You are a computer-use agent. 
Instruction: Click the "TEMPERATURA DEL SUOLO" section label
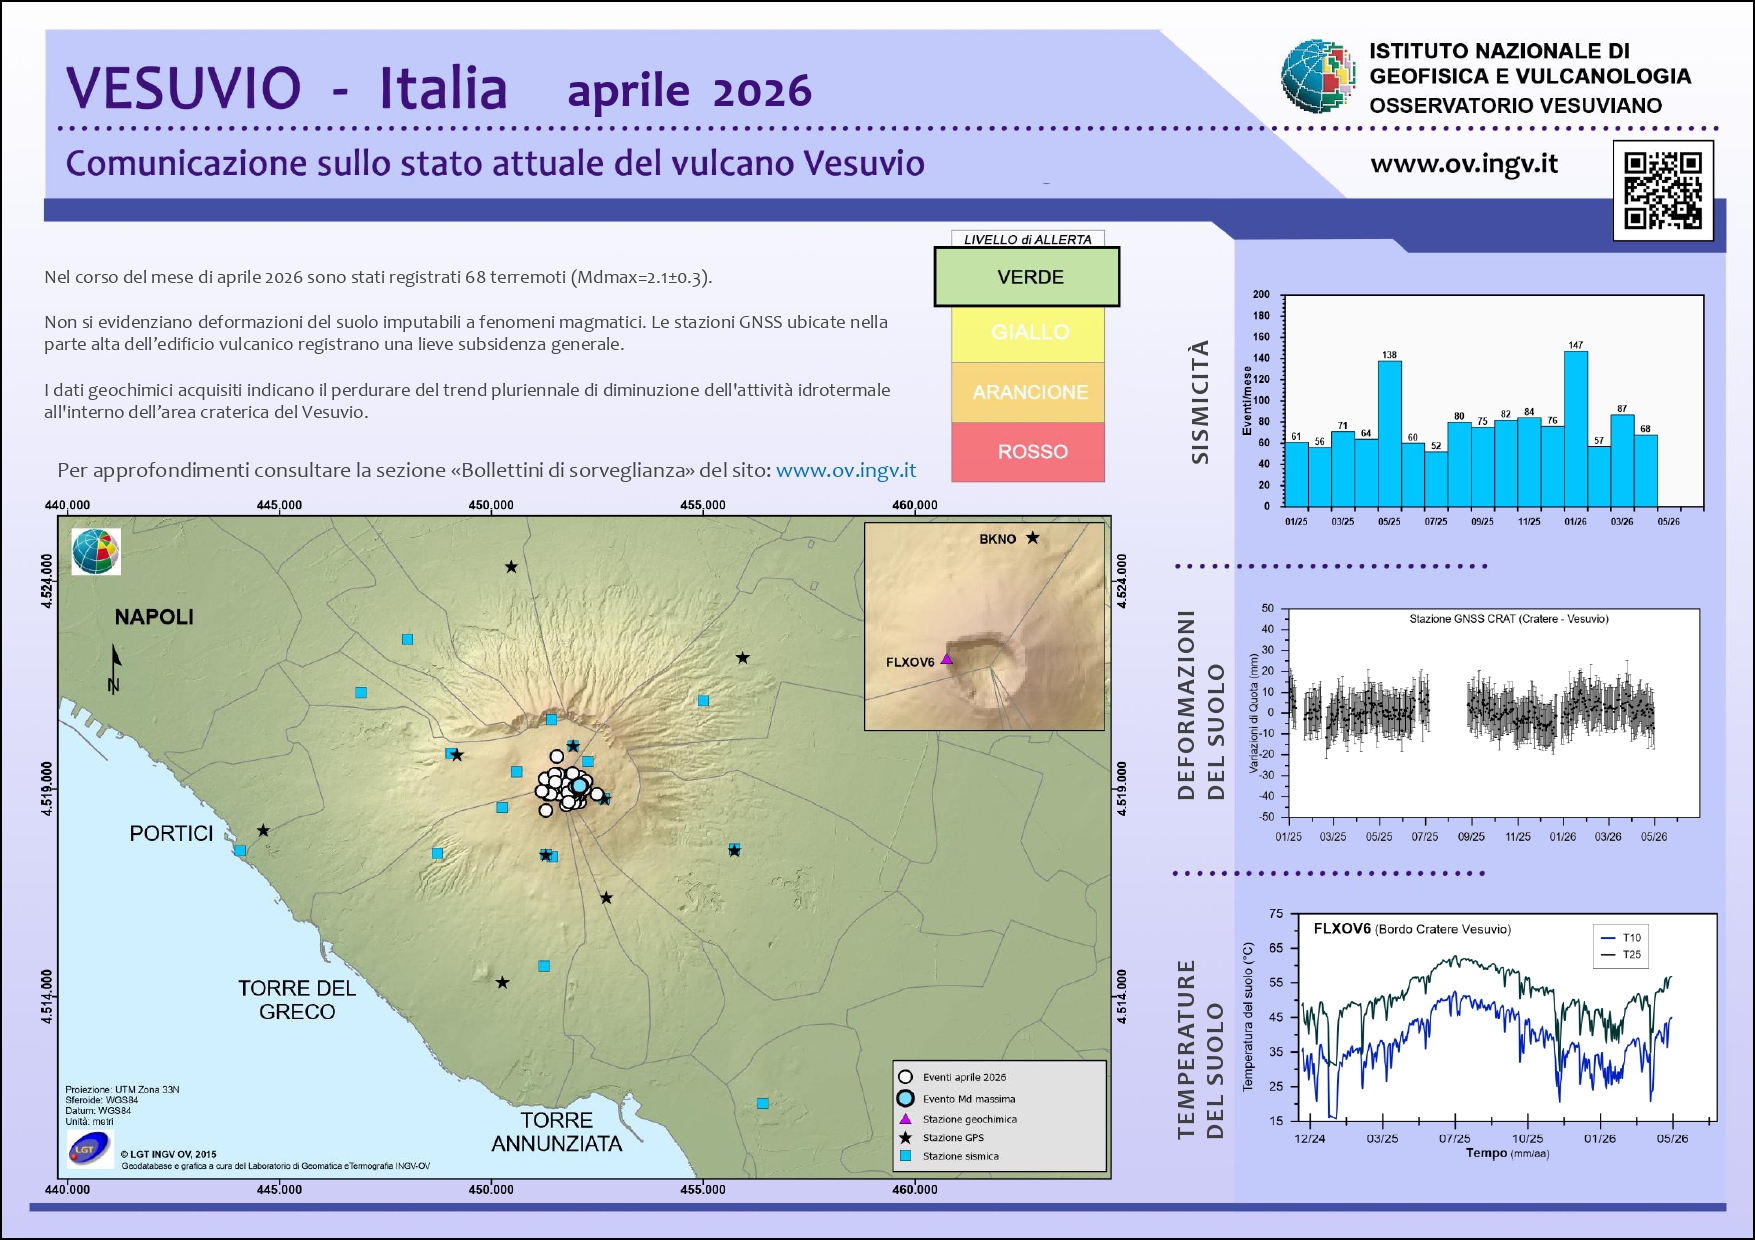pyautogui.click(x=1201, y=1049)
